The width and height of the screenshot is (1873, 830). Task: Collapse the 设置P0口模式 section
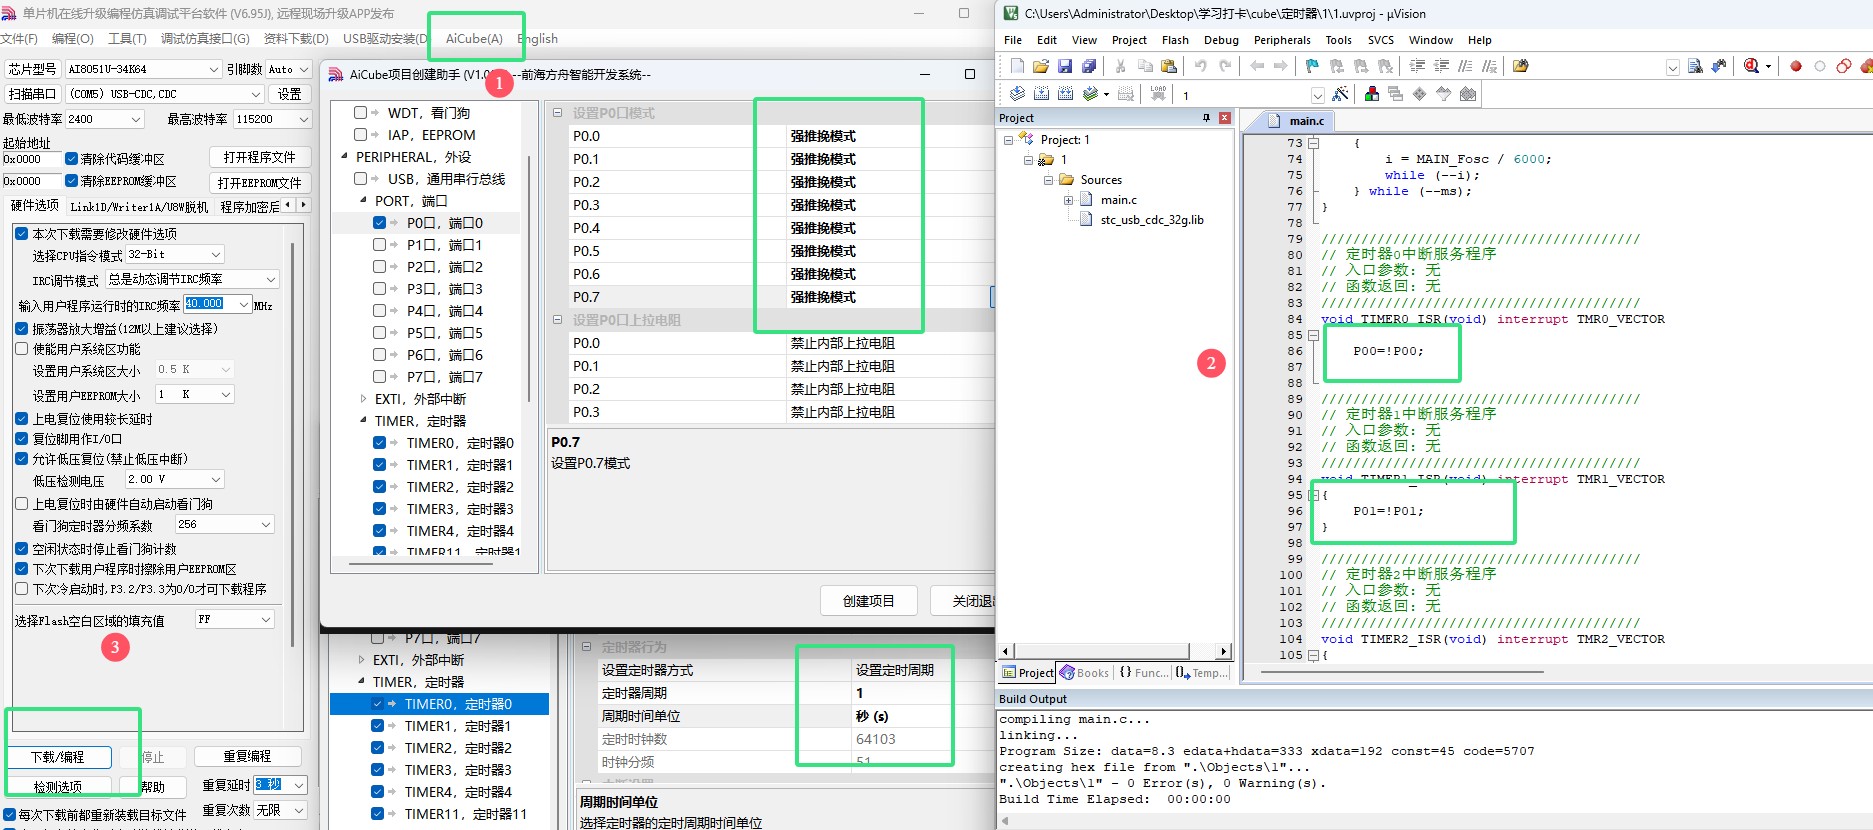[x=557, y=113]
